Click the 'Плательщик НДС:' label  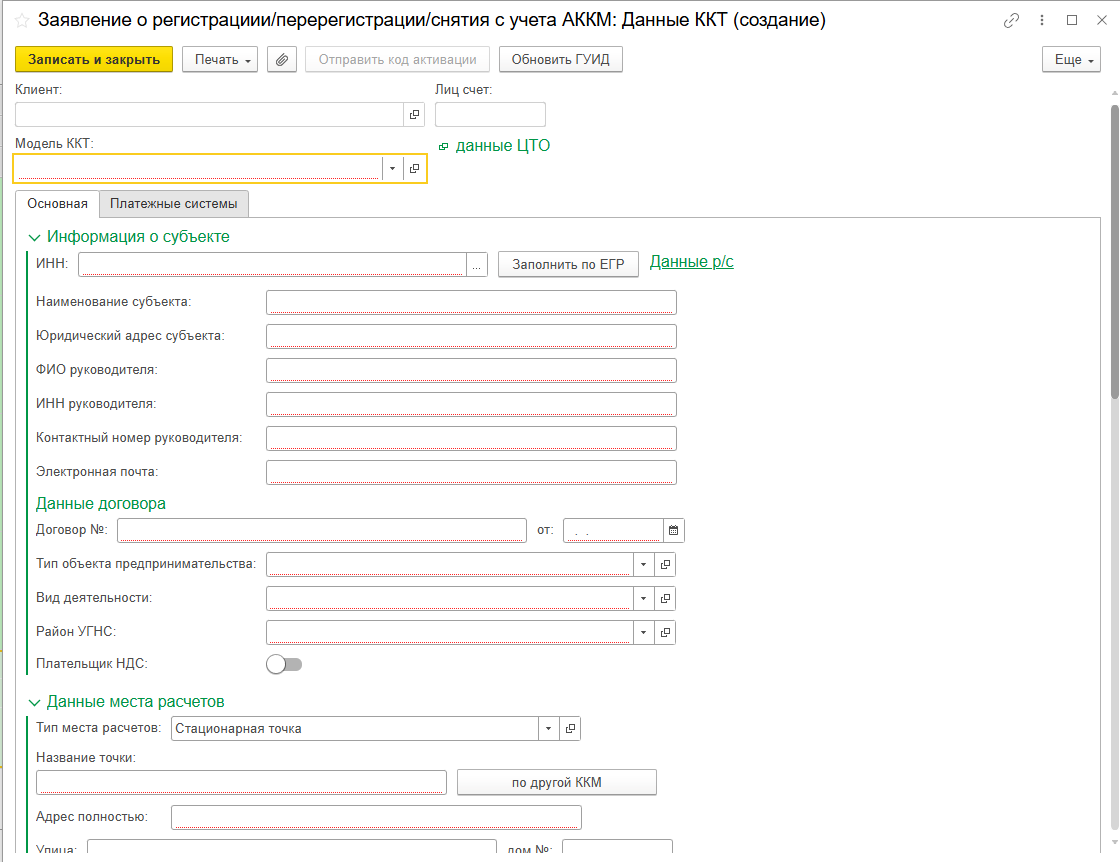pos(91,663)
